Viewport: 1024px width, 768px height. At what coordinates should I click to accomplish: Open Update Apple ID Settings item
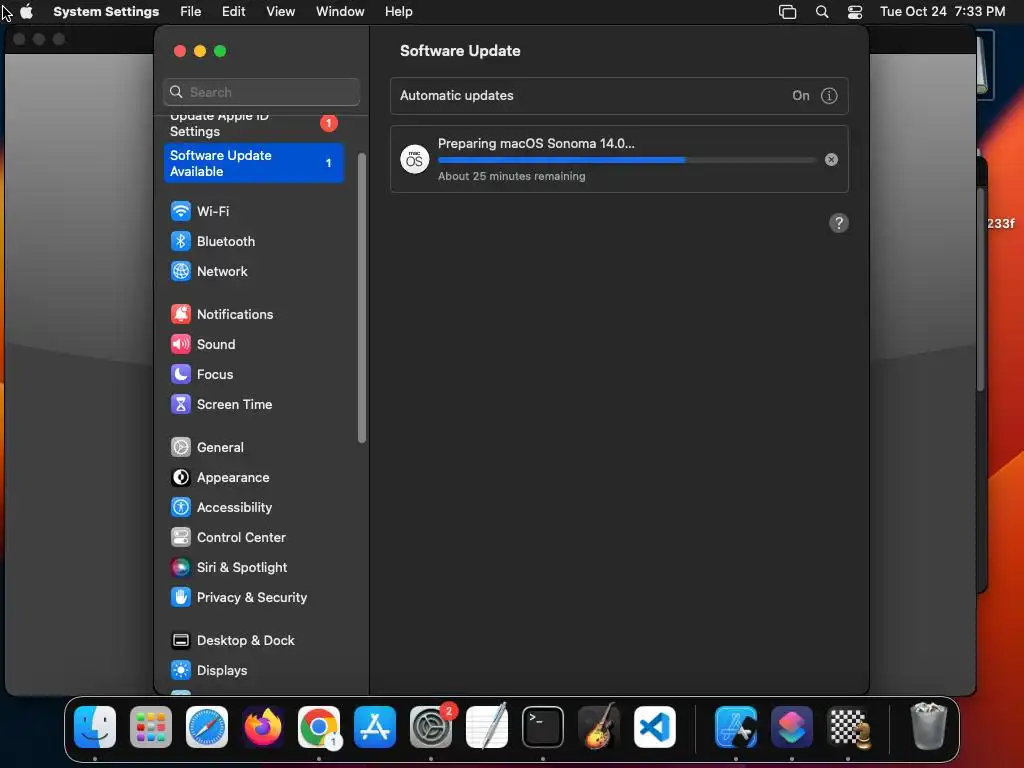pyautogui.click(x=255, y=124)
